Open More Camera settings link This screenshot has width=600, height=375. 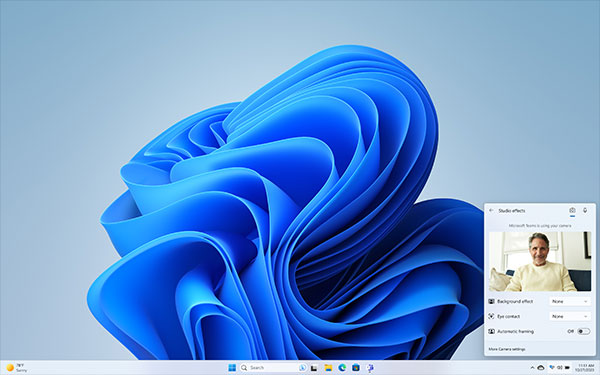[507, 349]
